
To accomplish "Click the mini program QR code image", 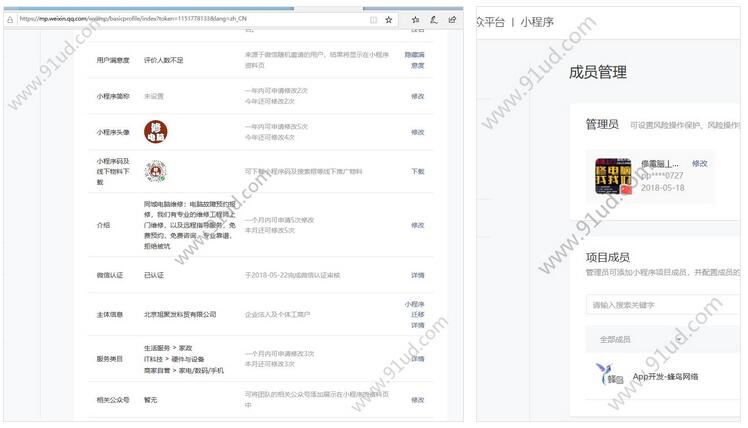I will (156, 171).
